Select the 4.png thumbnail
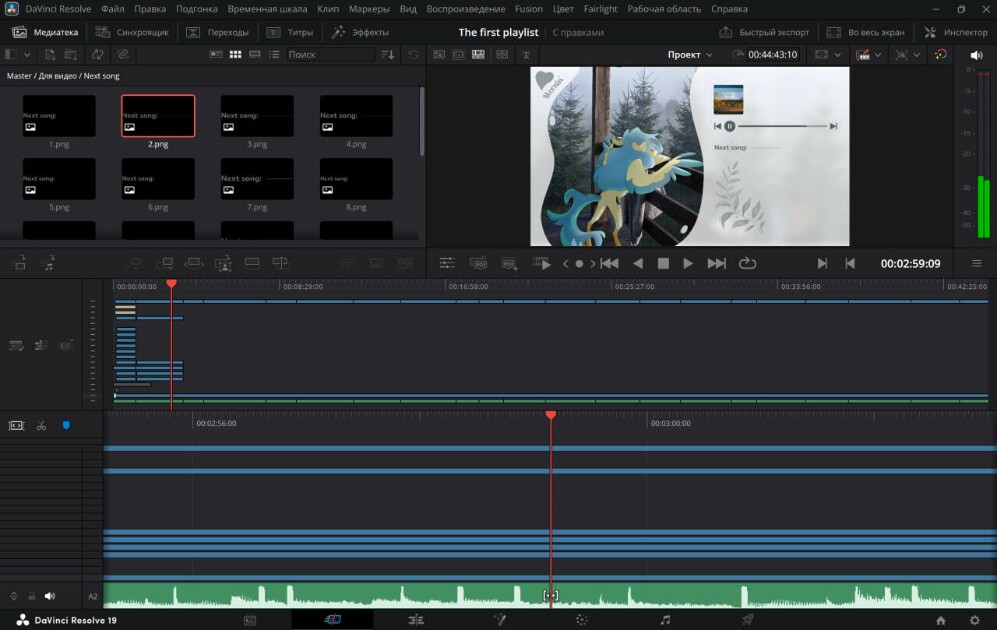This screenshot has height=630, width=997. [x=356, y=116]
